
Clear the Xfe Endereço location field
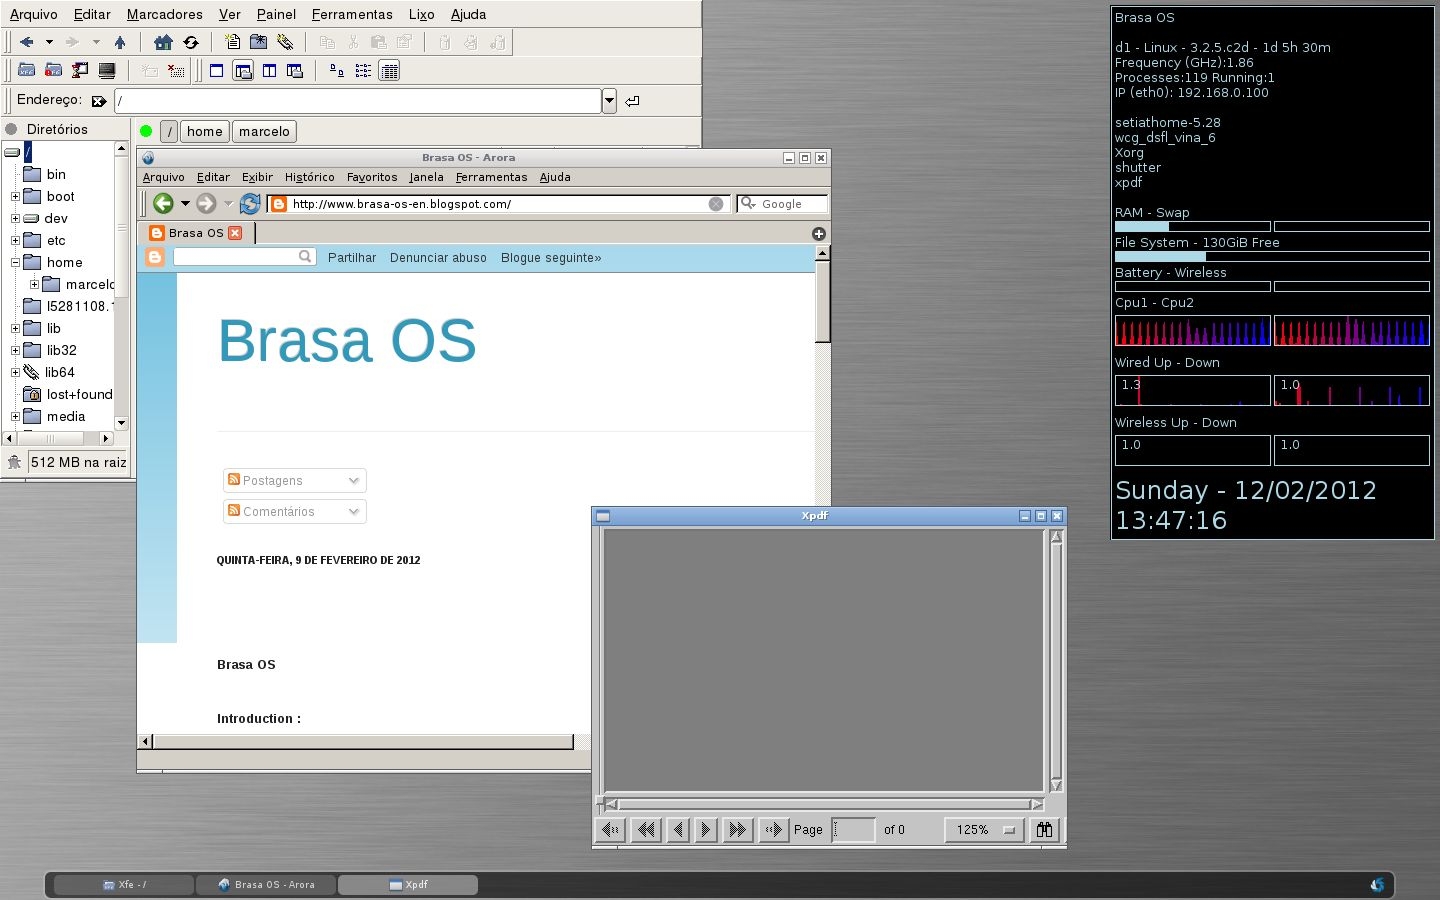98,101
